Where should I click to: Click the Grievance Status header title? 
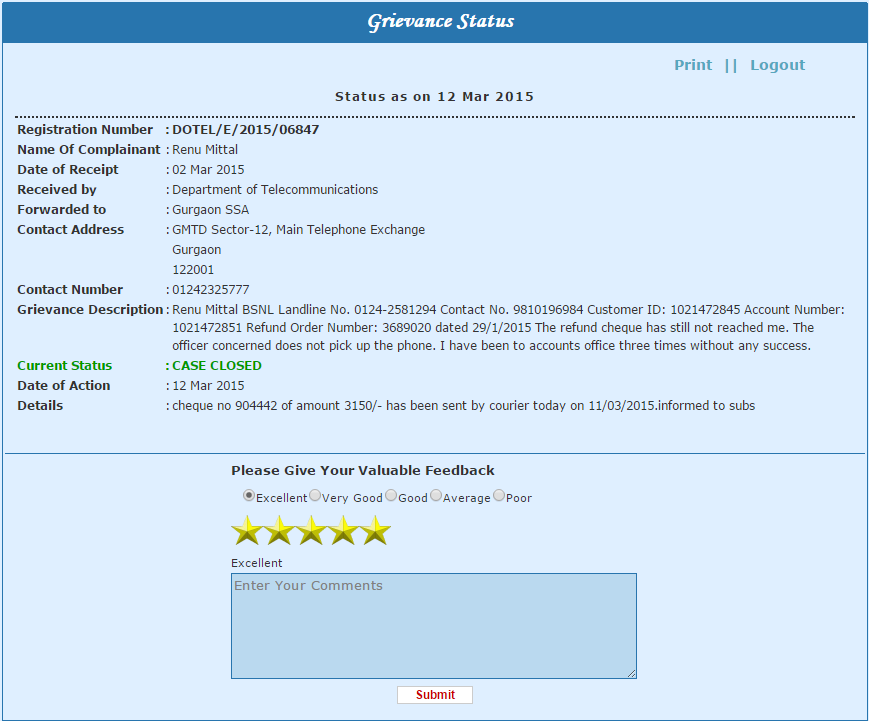tap(440, 21)
